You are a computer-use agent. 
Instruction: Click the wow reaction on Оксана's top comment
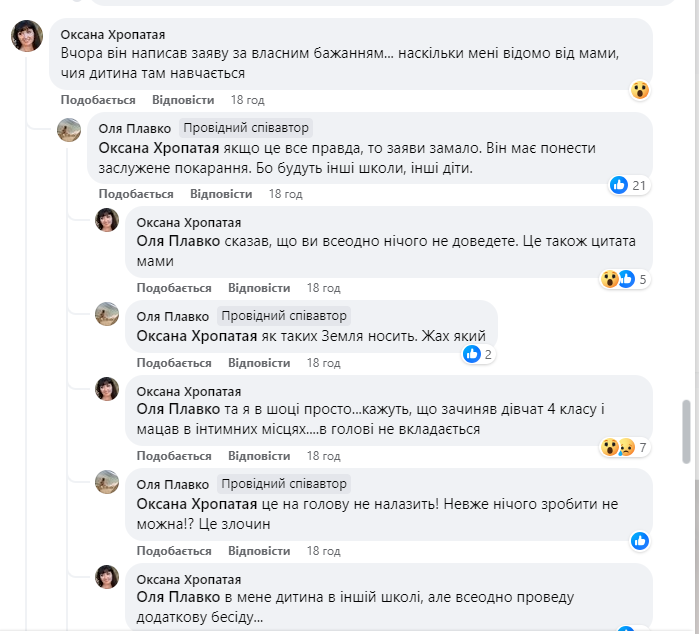click(x=640, y=90)
